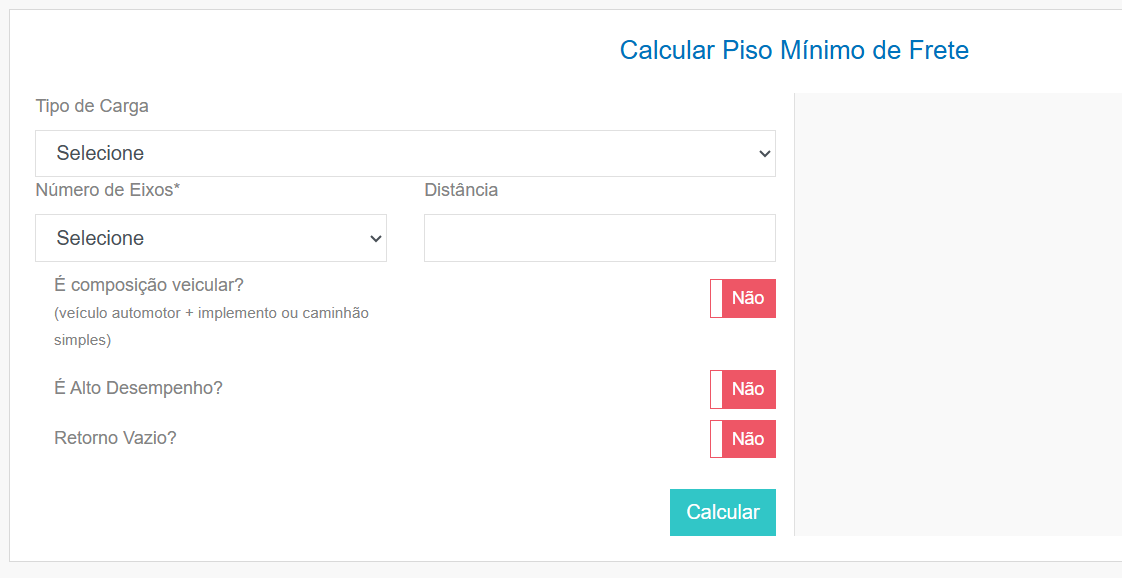Click the Tipo de Carga label

tap(92, 106)
